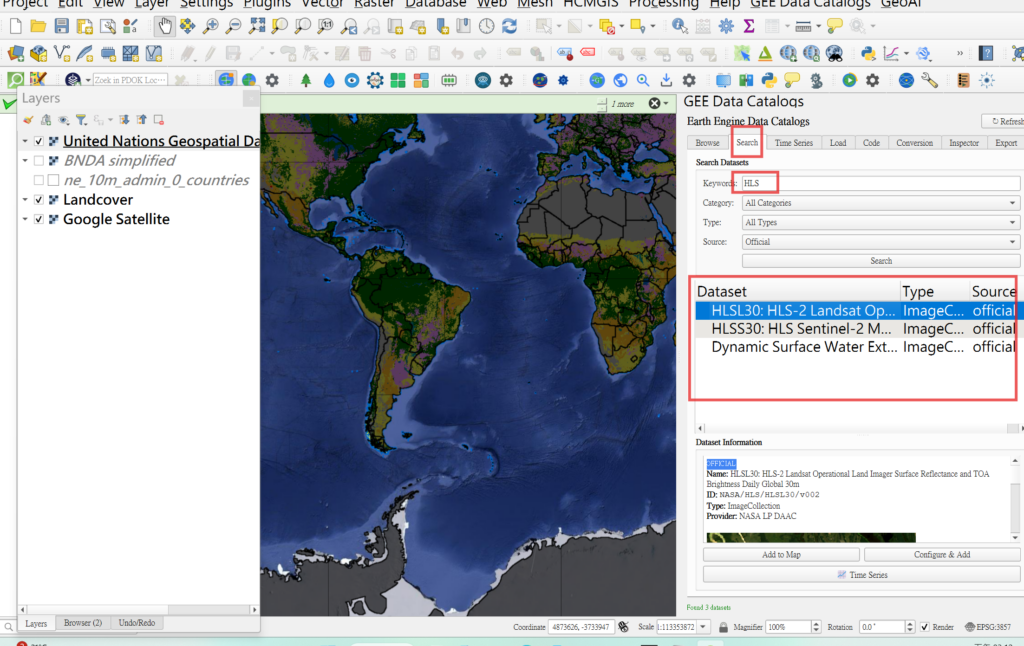The height and width of the screenshot is (646, 1024).
Task: Click the Open Layer Styling paintbrush icon
Action: click(28, 119)
